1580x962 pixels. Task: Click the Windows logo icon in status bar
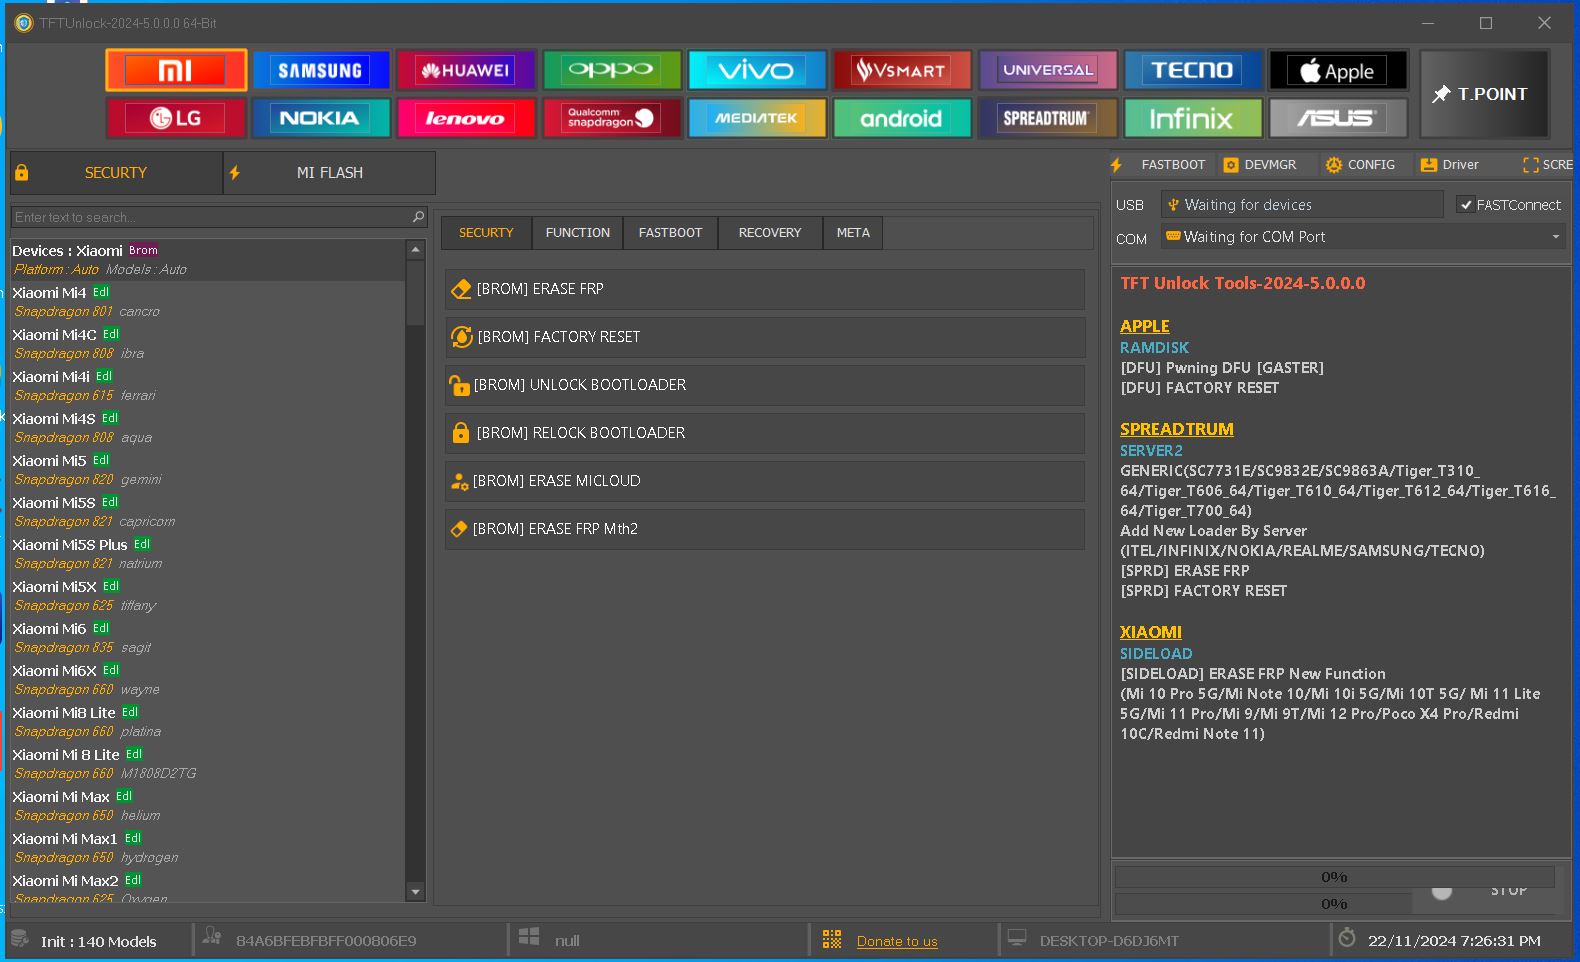coord(529,937)
